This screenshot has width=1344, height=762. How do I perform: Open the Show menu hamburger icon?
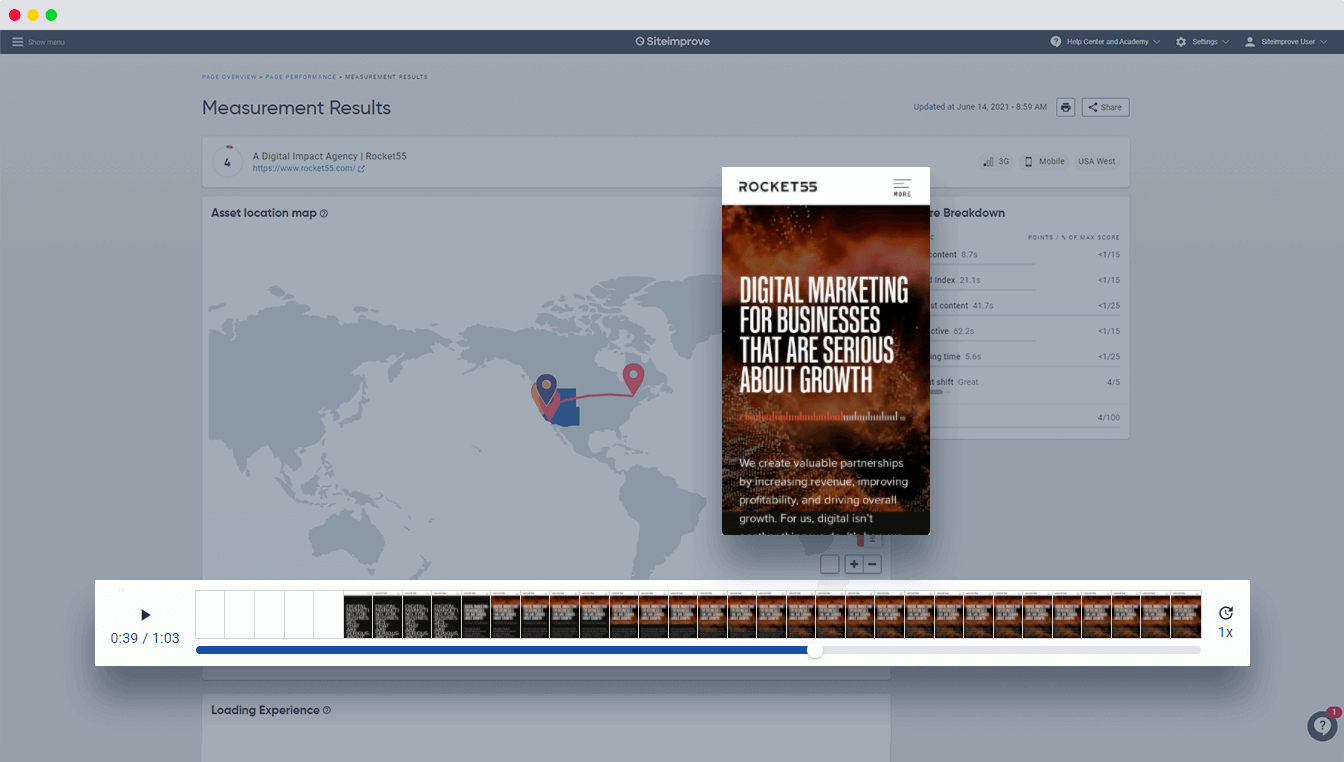pyautogui.click(x=18, y=42)
